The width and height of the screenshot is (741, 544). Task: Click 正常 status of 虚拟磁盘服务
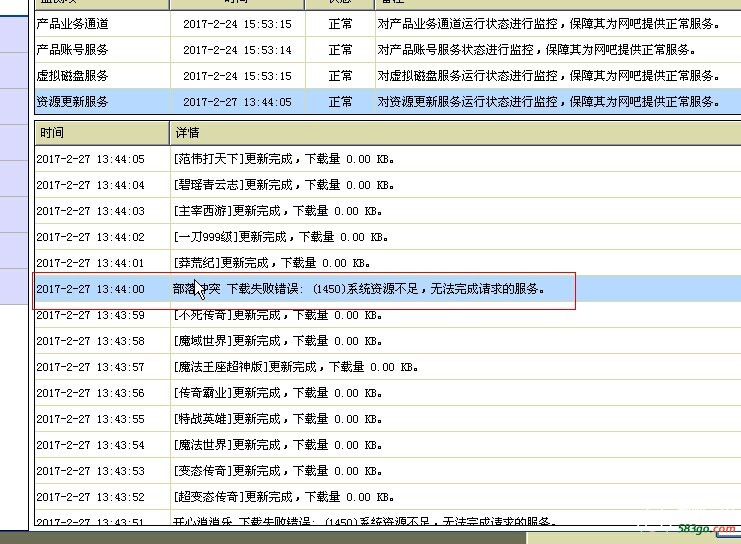[340, 76]
